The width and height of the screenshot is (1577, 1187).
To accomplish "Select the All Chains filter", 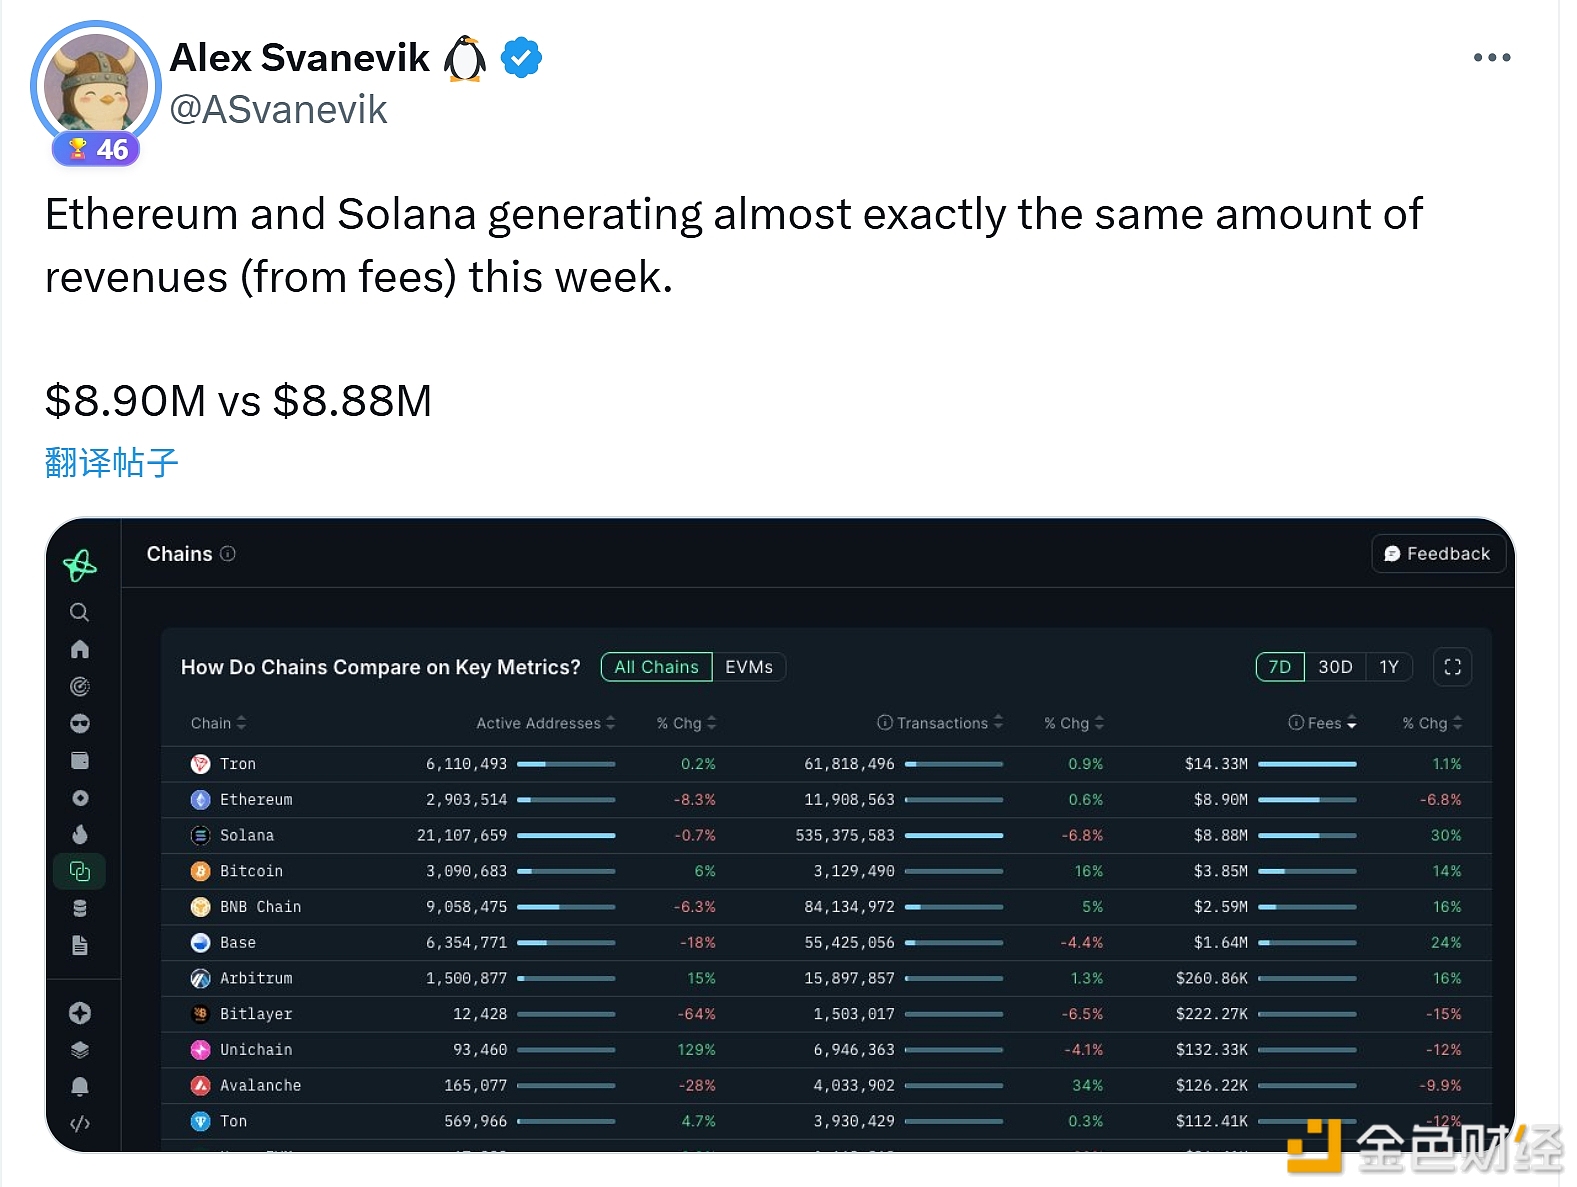I will click(656, 667).
